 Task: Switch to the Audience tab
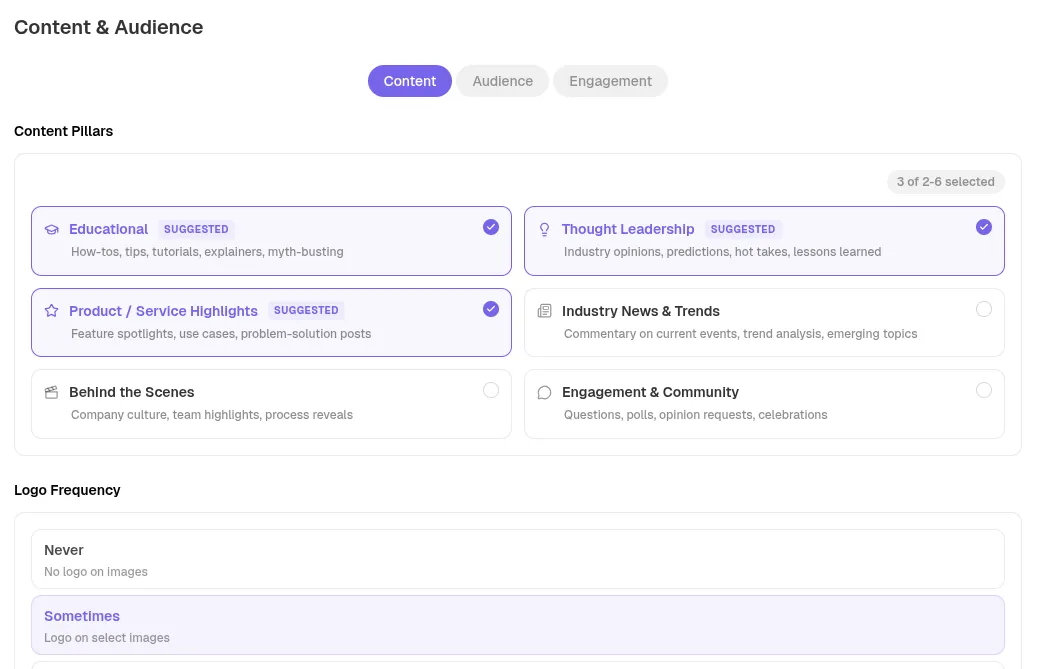[502, 81]
